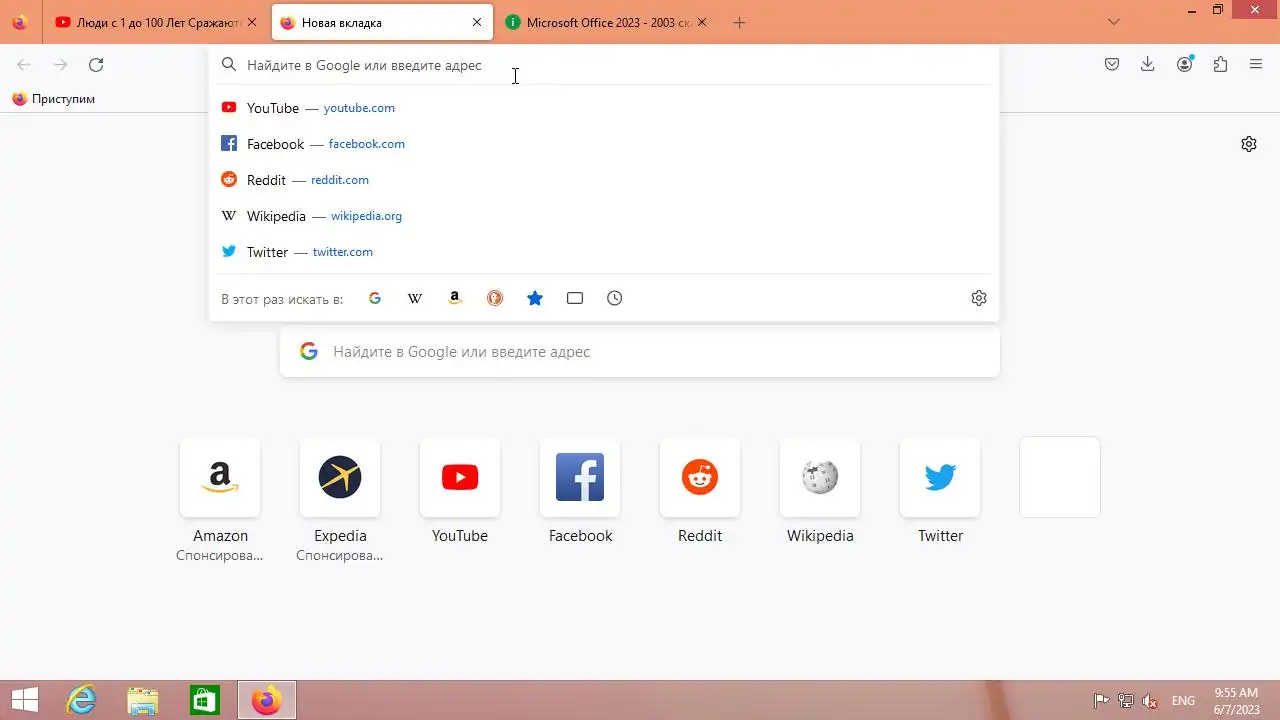Click the new tab page Google search box

click(x=640, y=352)
